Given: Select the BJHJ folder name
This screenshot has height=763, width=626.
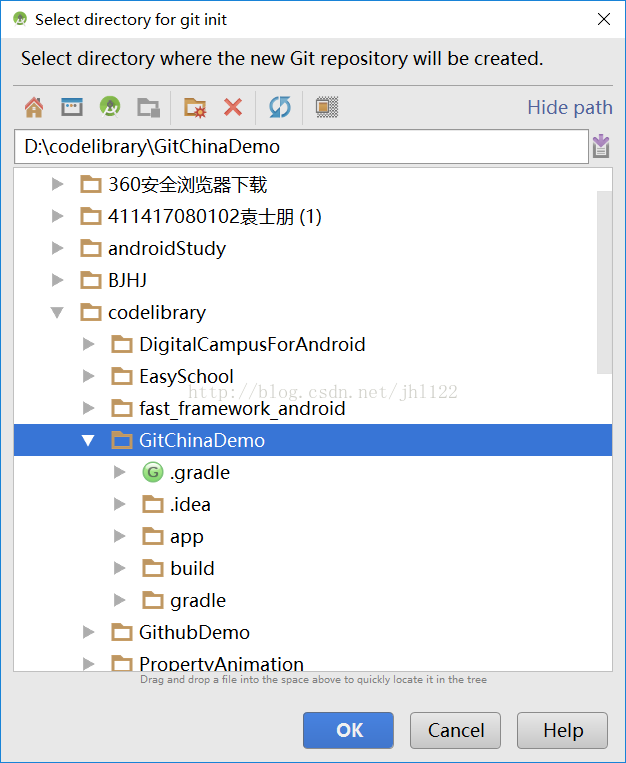Looking at the screenshot, I should 128,280.
